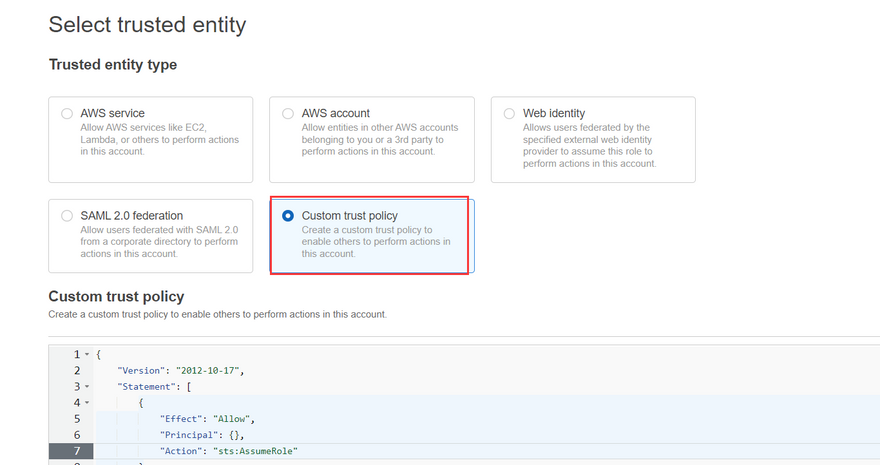Select the AWS service radio button
Screen dimensions: 880x465
pyautogui.click(x=67, y=113)
